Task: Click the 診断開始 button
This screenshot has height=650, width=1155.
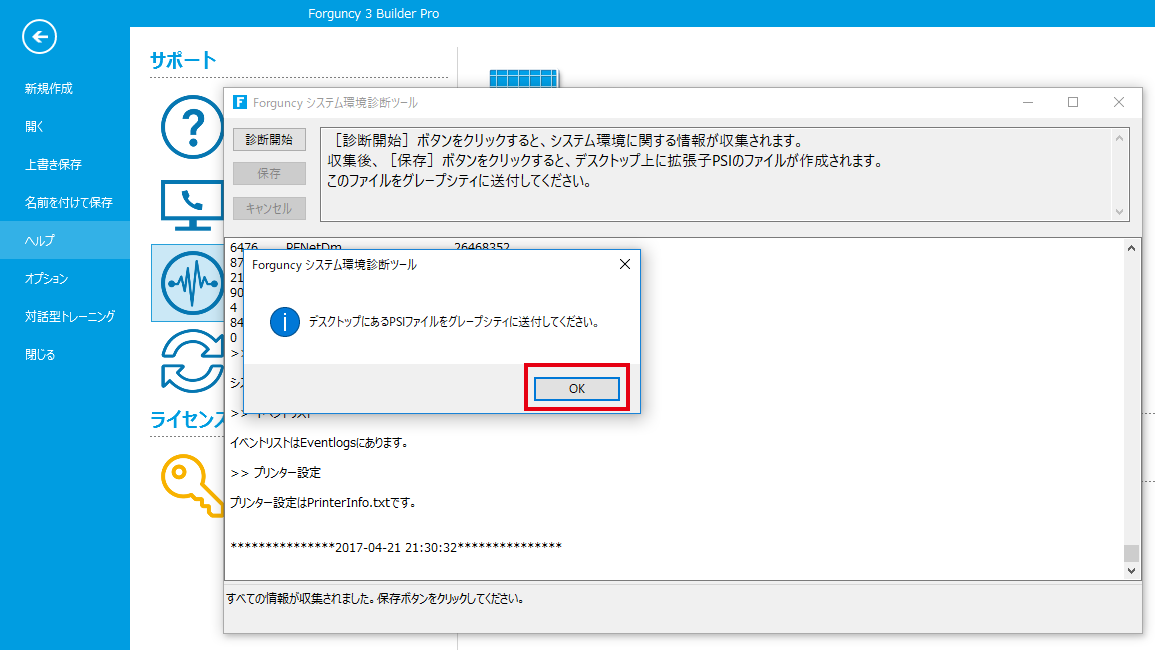Action: pos(269,139)
